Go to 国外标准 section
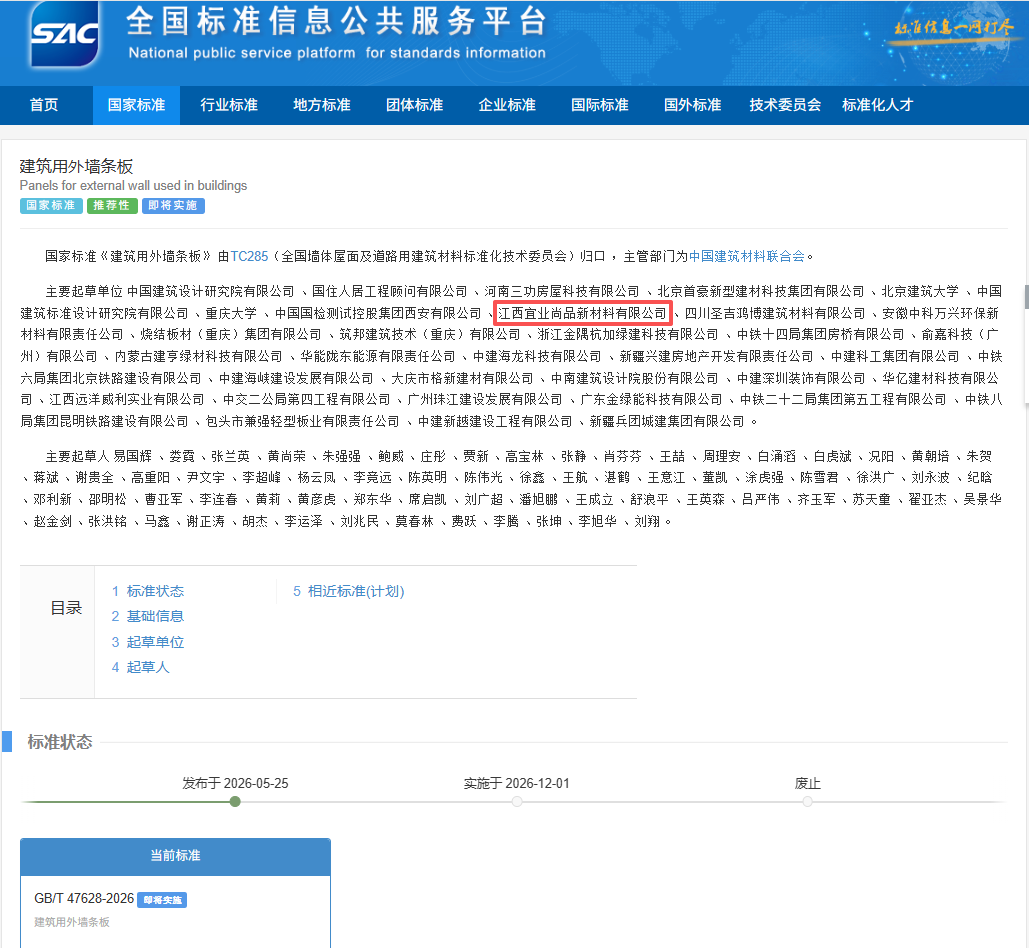This screenshot has height=948, width=1029. click(692, 105)
